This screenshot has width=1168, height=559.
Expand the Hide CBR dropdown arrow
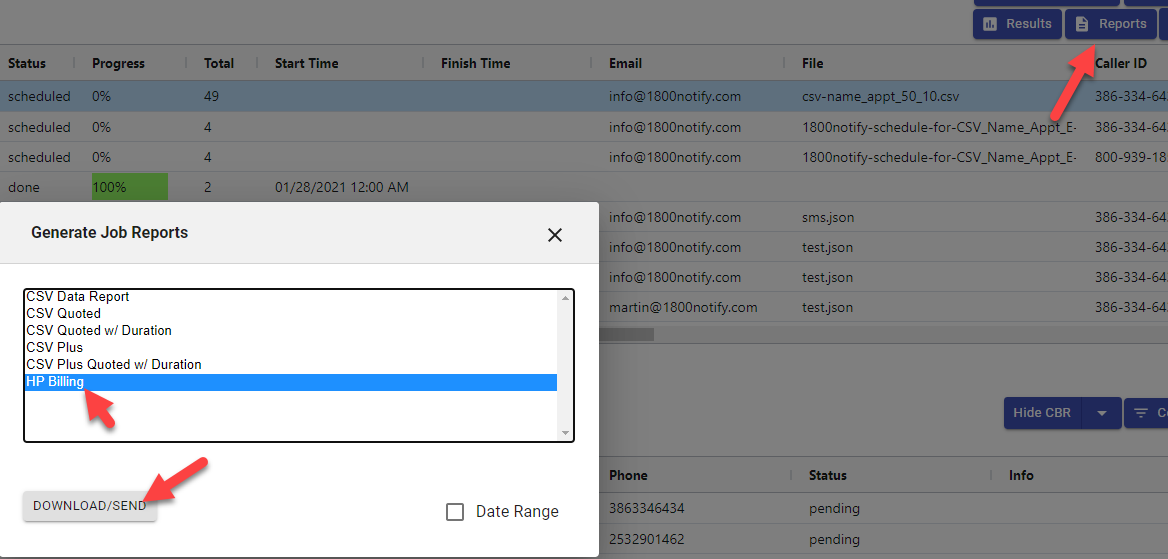point(1101,413)
